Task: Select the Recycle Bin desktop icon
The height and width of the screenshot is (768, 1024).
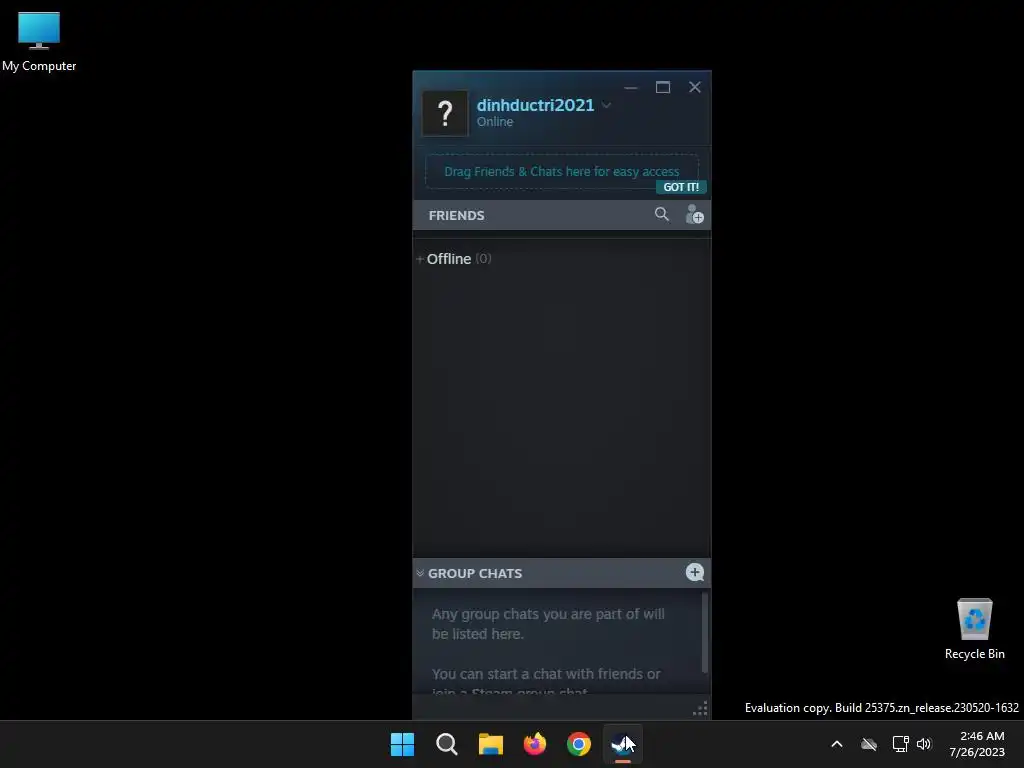Action: coord(974,630)
